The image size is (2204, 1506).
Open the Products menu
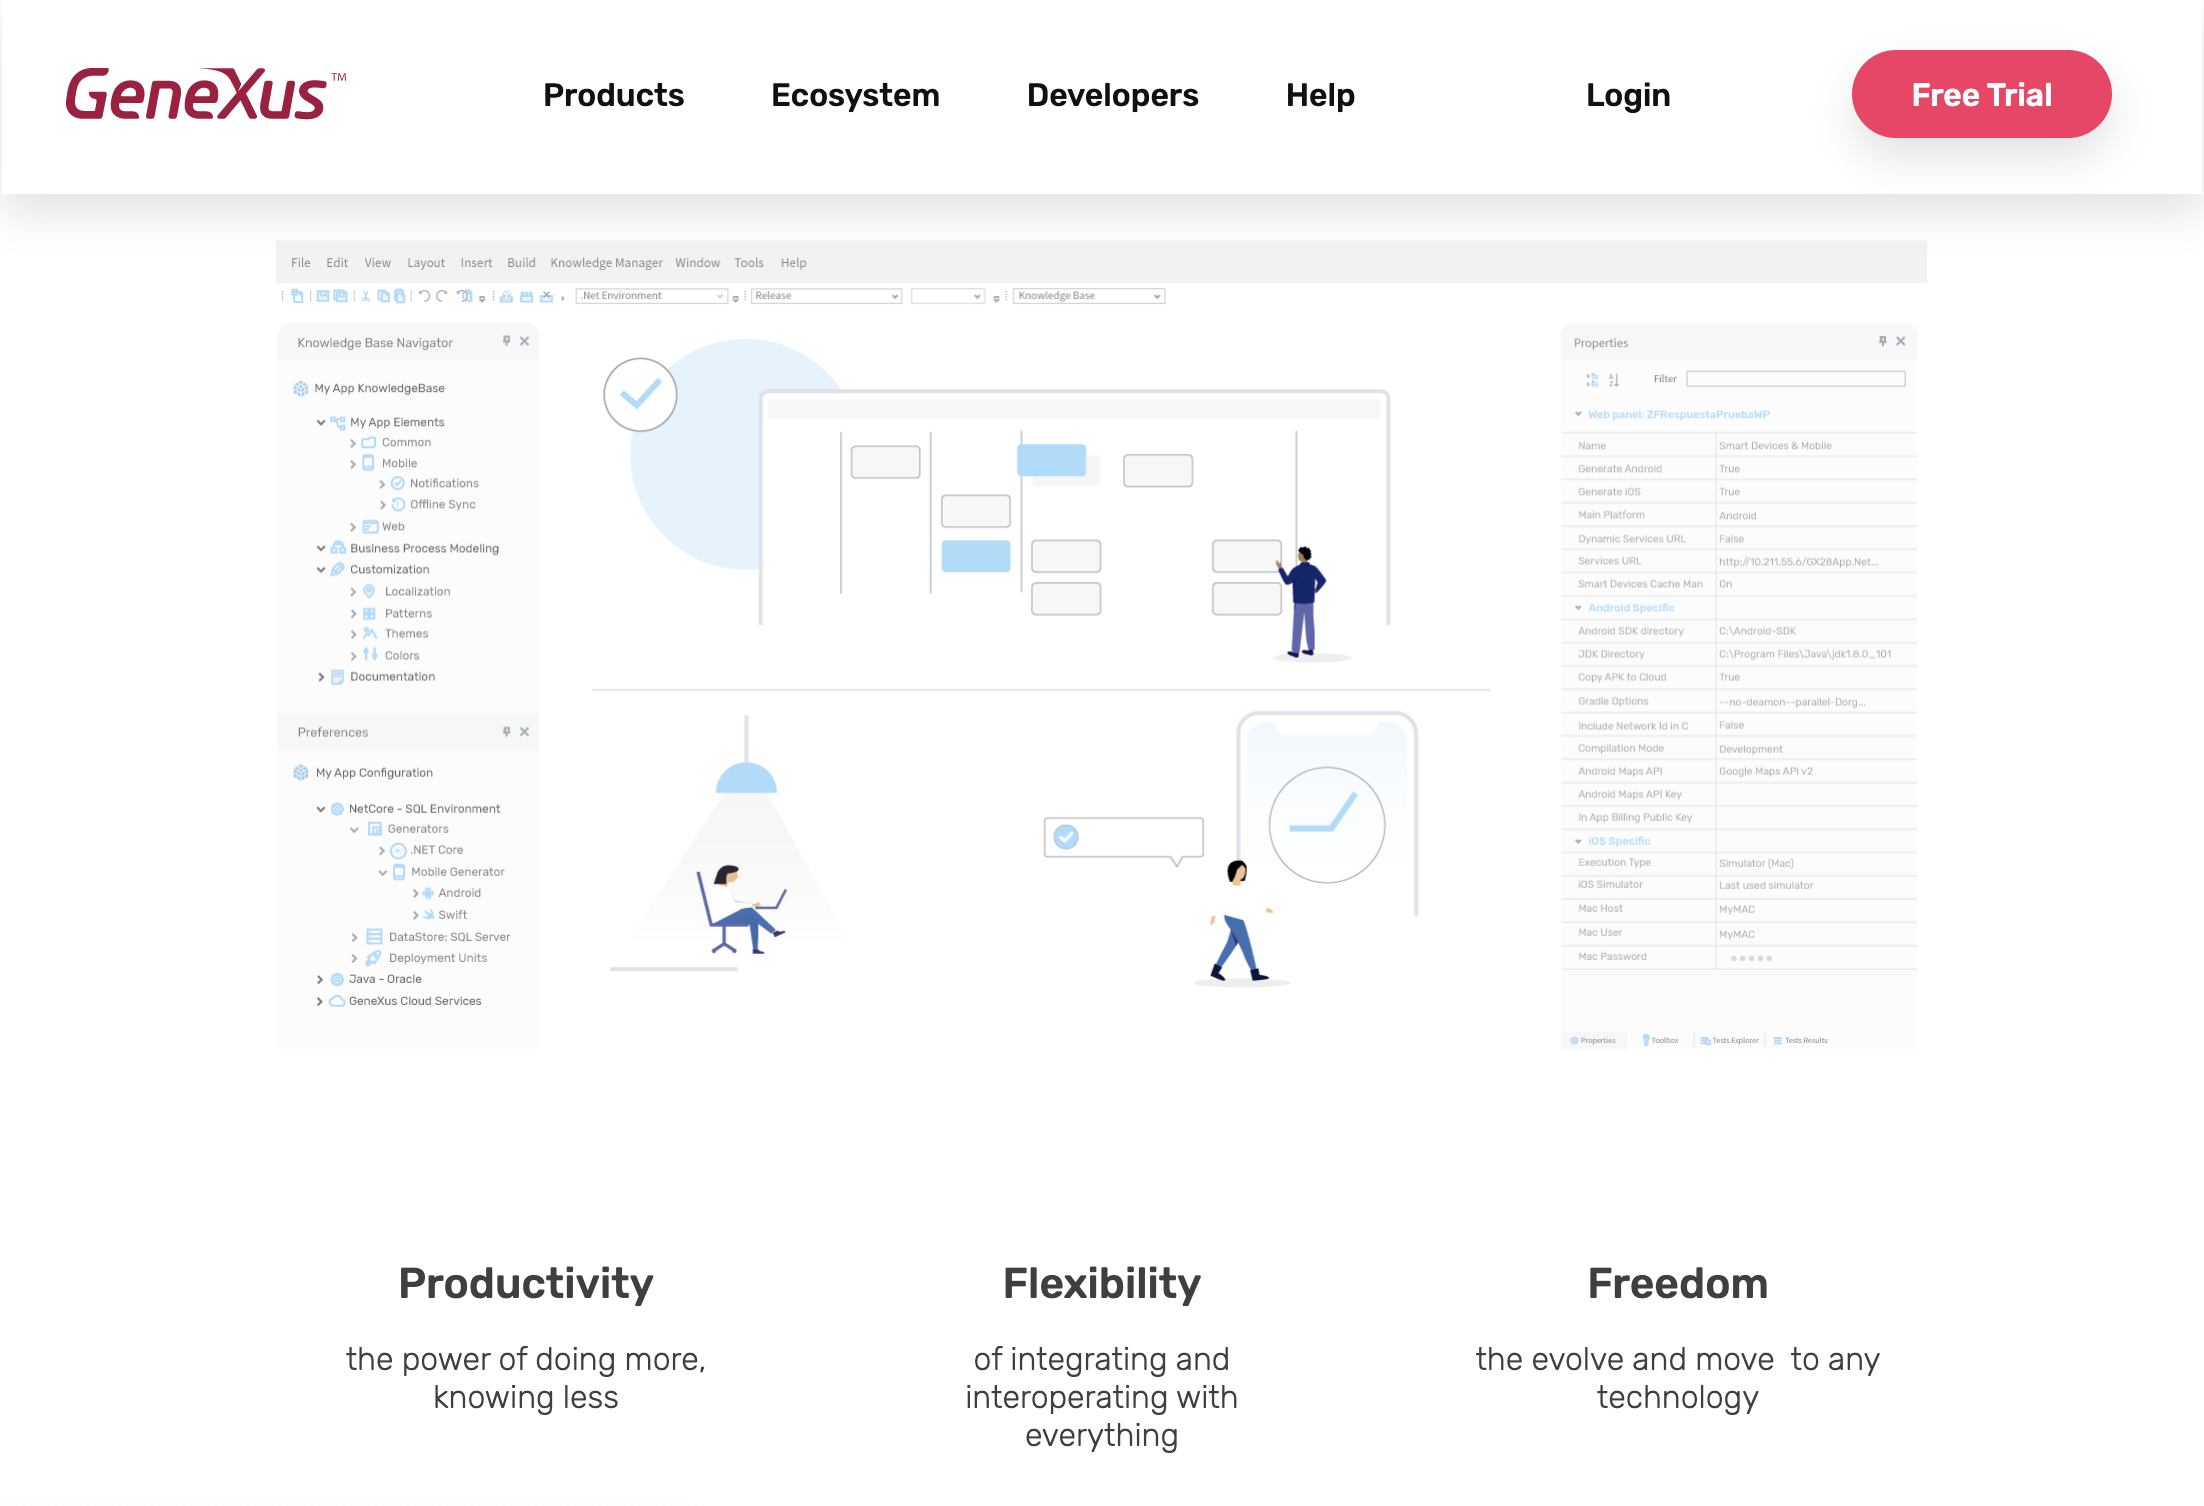tap(613, 95)
